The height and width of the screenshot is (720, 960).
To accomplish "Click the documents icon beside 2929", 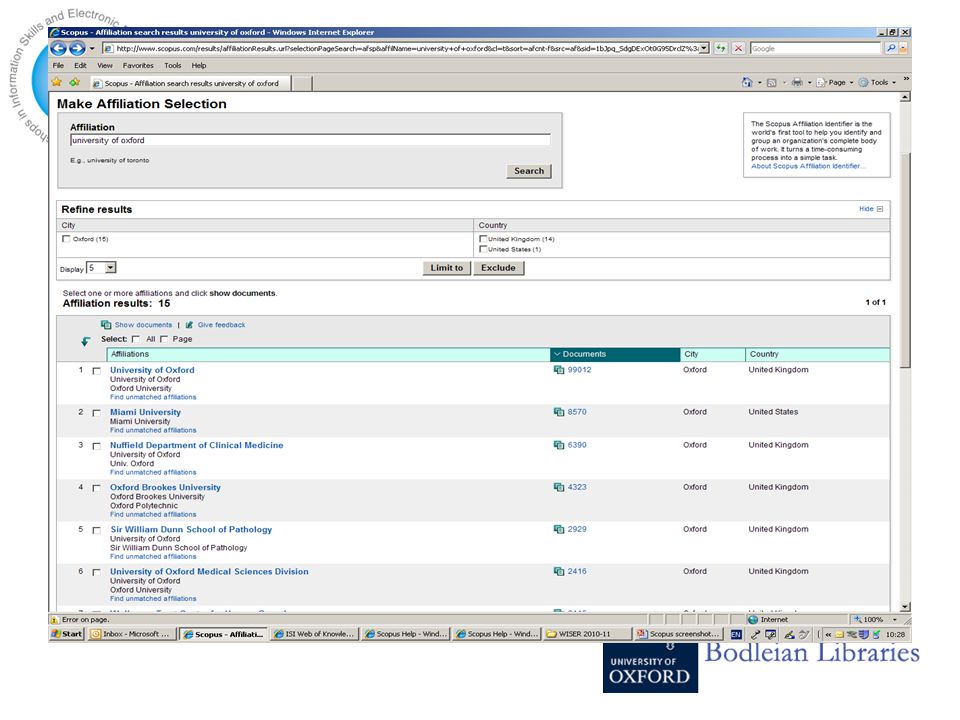I will pyautogui.click(x=559, y=530).
